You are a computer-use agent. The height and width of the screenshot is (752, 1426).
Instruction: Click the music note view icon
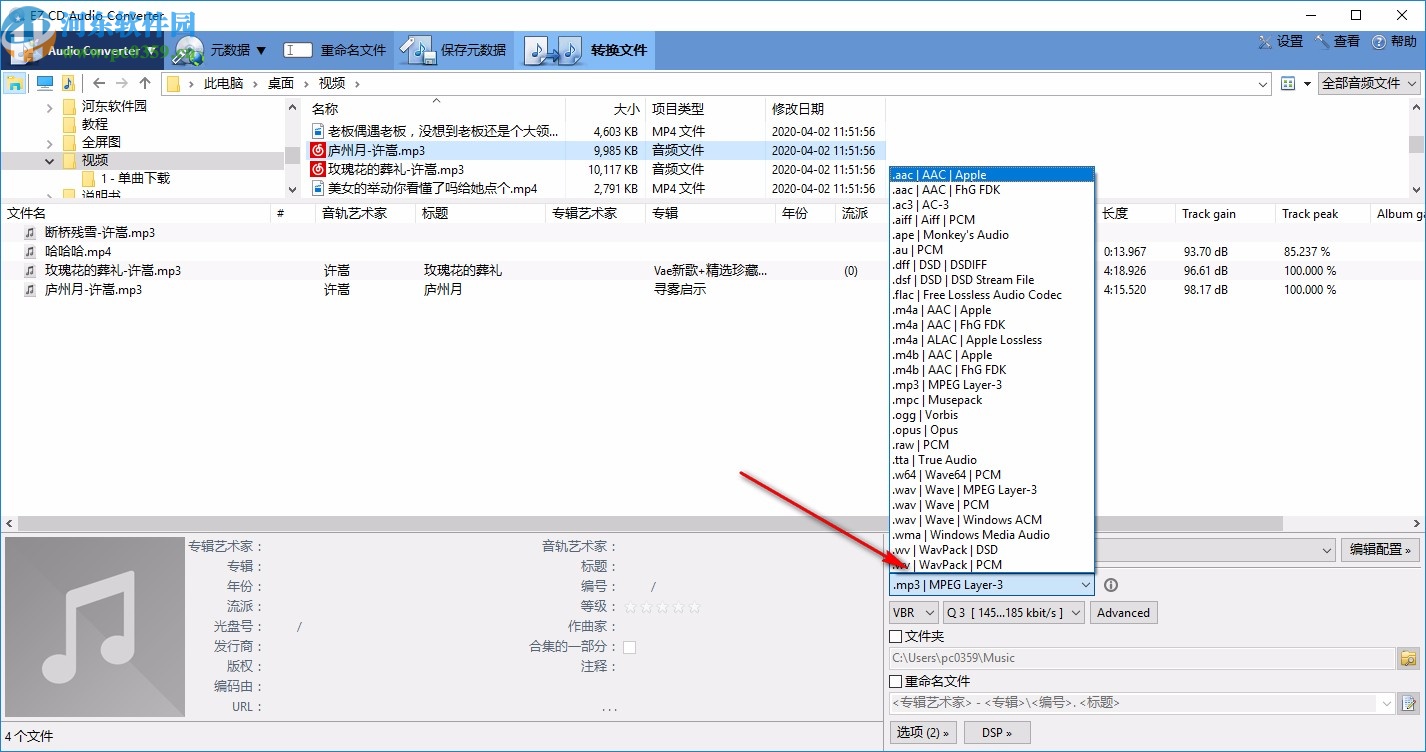point(66,83)
